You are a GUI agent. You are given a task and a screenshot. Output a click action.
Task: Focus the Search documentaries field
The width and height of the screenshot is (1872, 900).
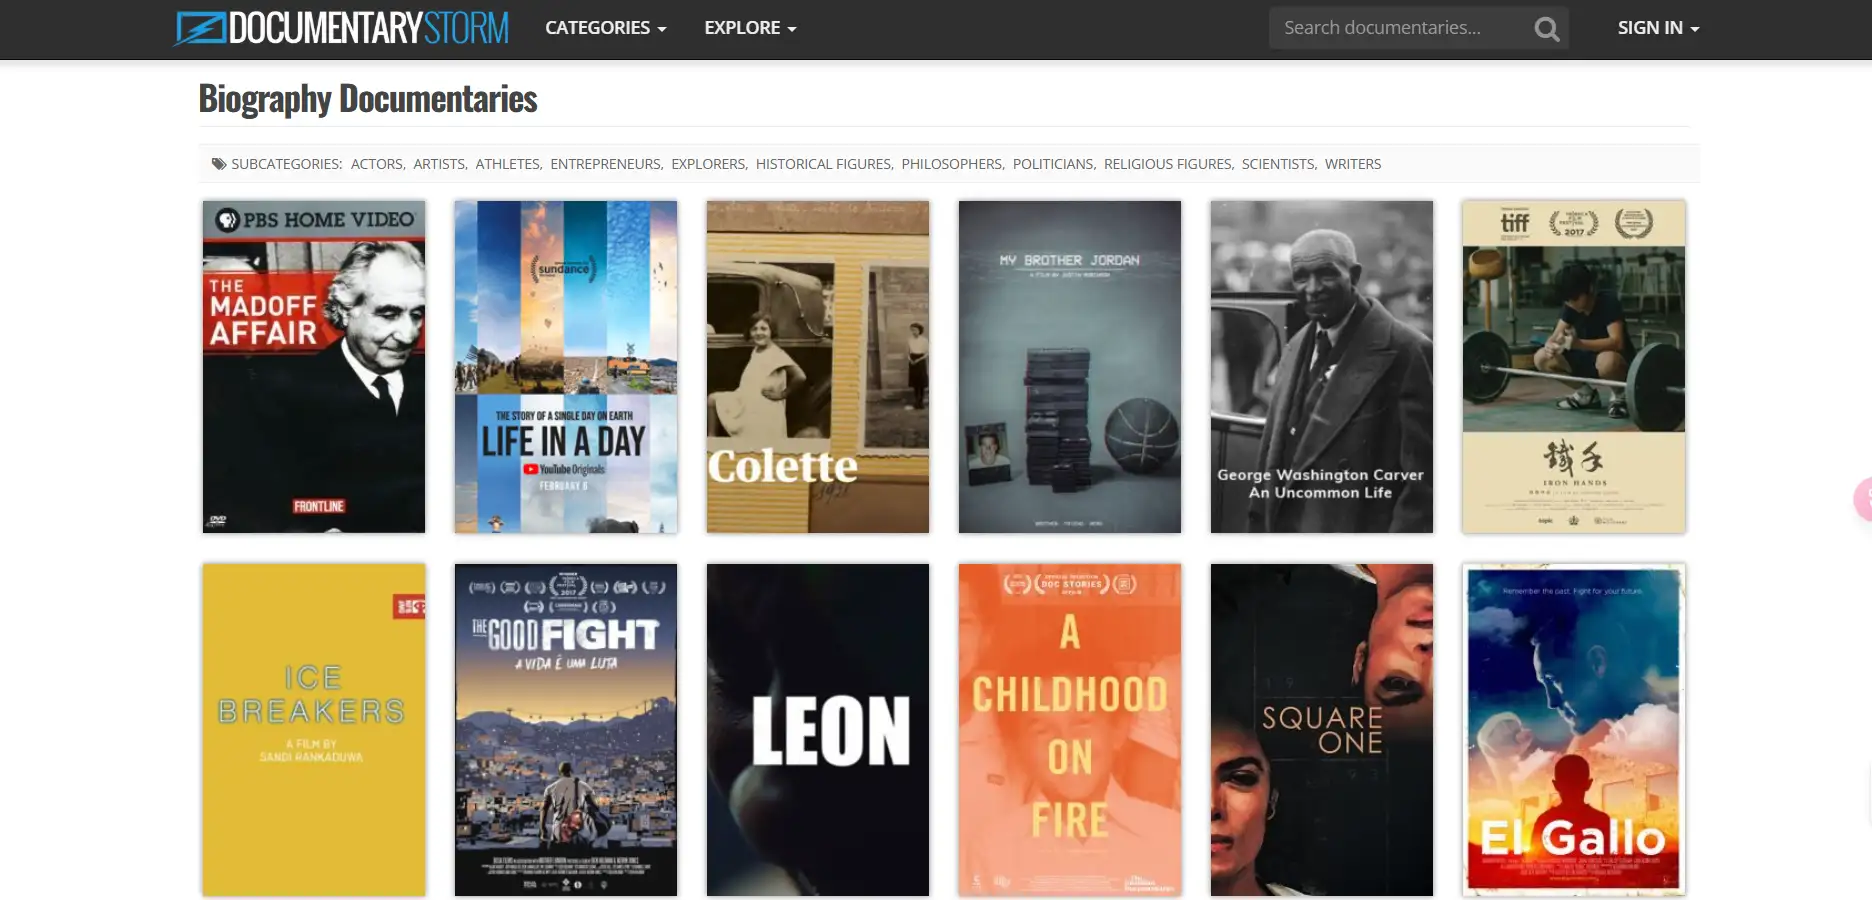click(x=1400, y=28)
